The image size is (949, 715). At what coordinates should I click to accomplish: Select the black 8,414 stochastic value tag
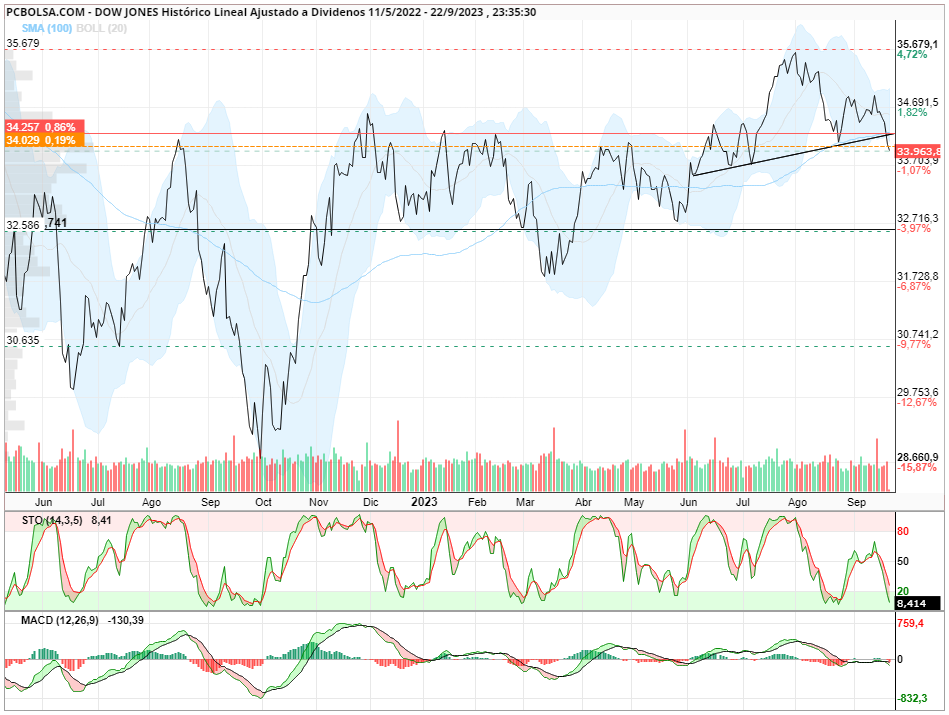click(x=918, y=603)
